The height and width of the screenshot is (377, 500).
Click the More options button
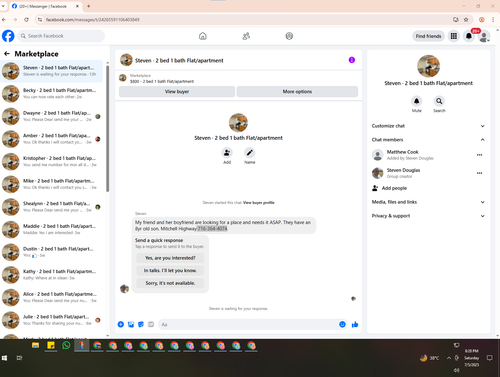coord(297,92)
